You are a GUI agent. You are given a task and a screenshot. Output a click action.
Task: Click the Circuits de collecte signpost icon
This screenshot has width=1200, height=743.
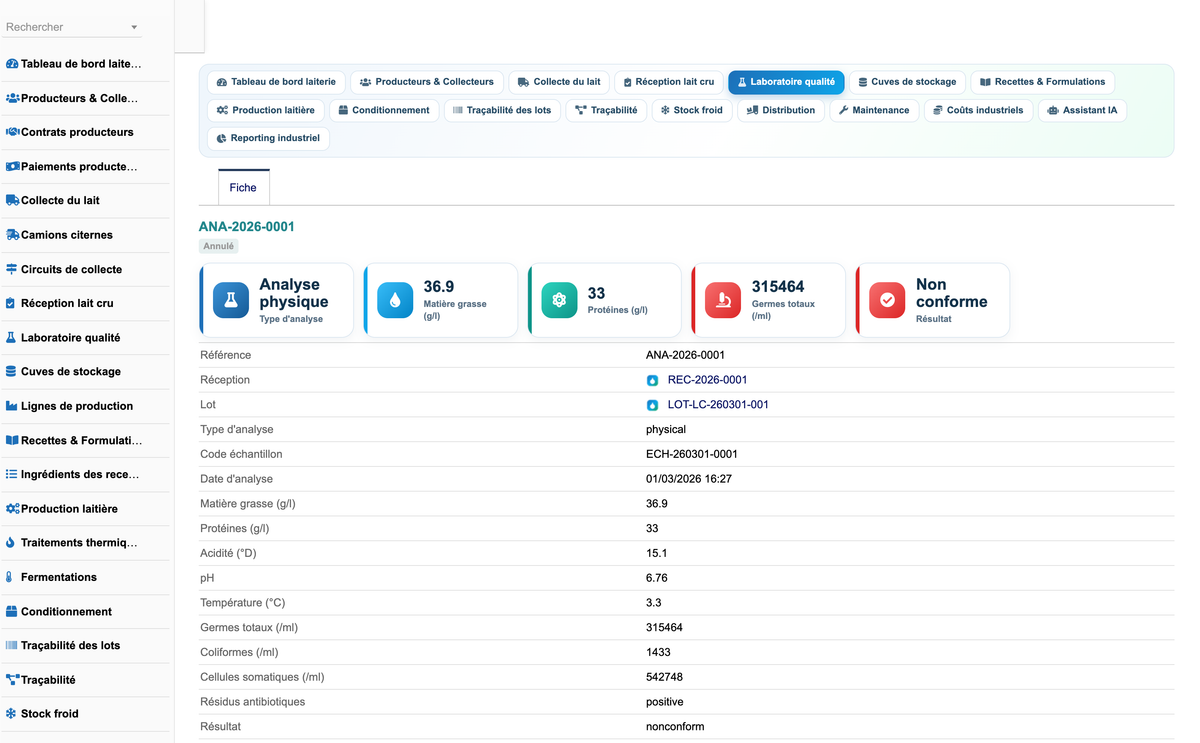pyautogui.click(x=12, y=269)
